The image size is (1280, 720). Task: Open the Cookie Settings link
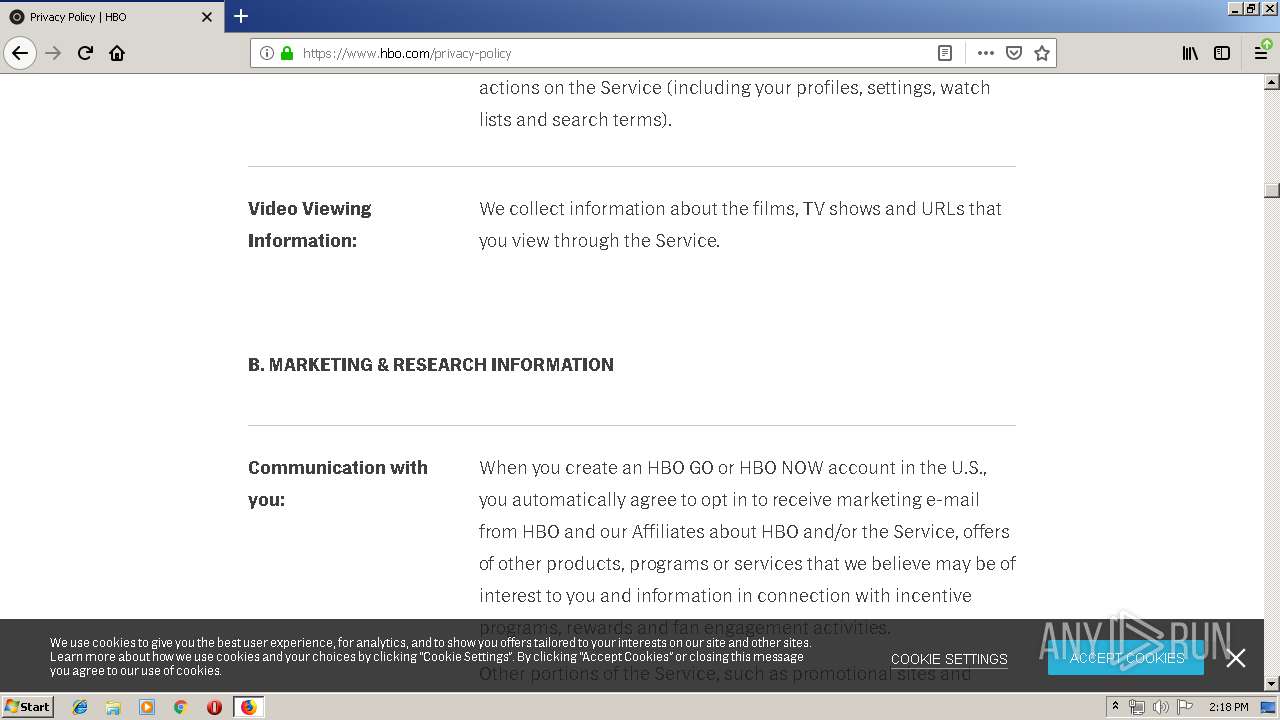click(x=949, y=659)
